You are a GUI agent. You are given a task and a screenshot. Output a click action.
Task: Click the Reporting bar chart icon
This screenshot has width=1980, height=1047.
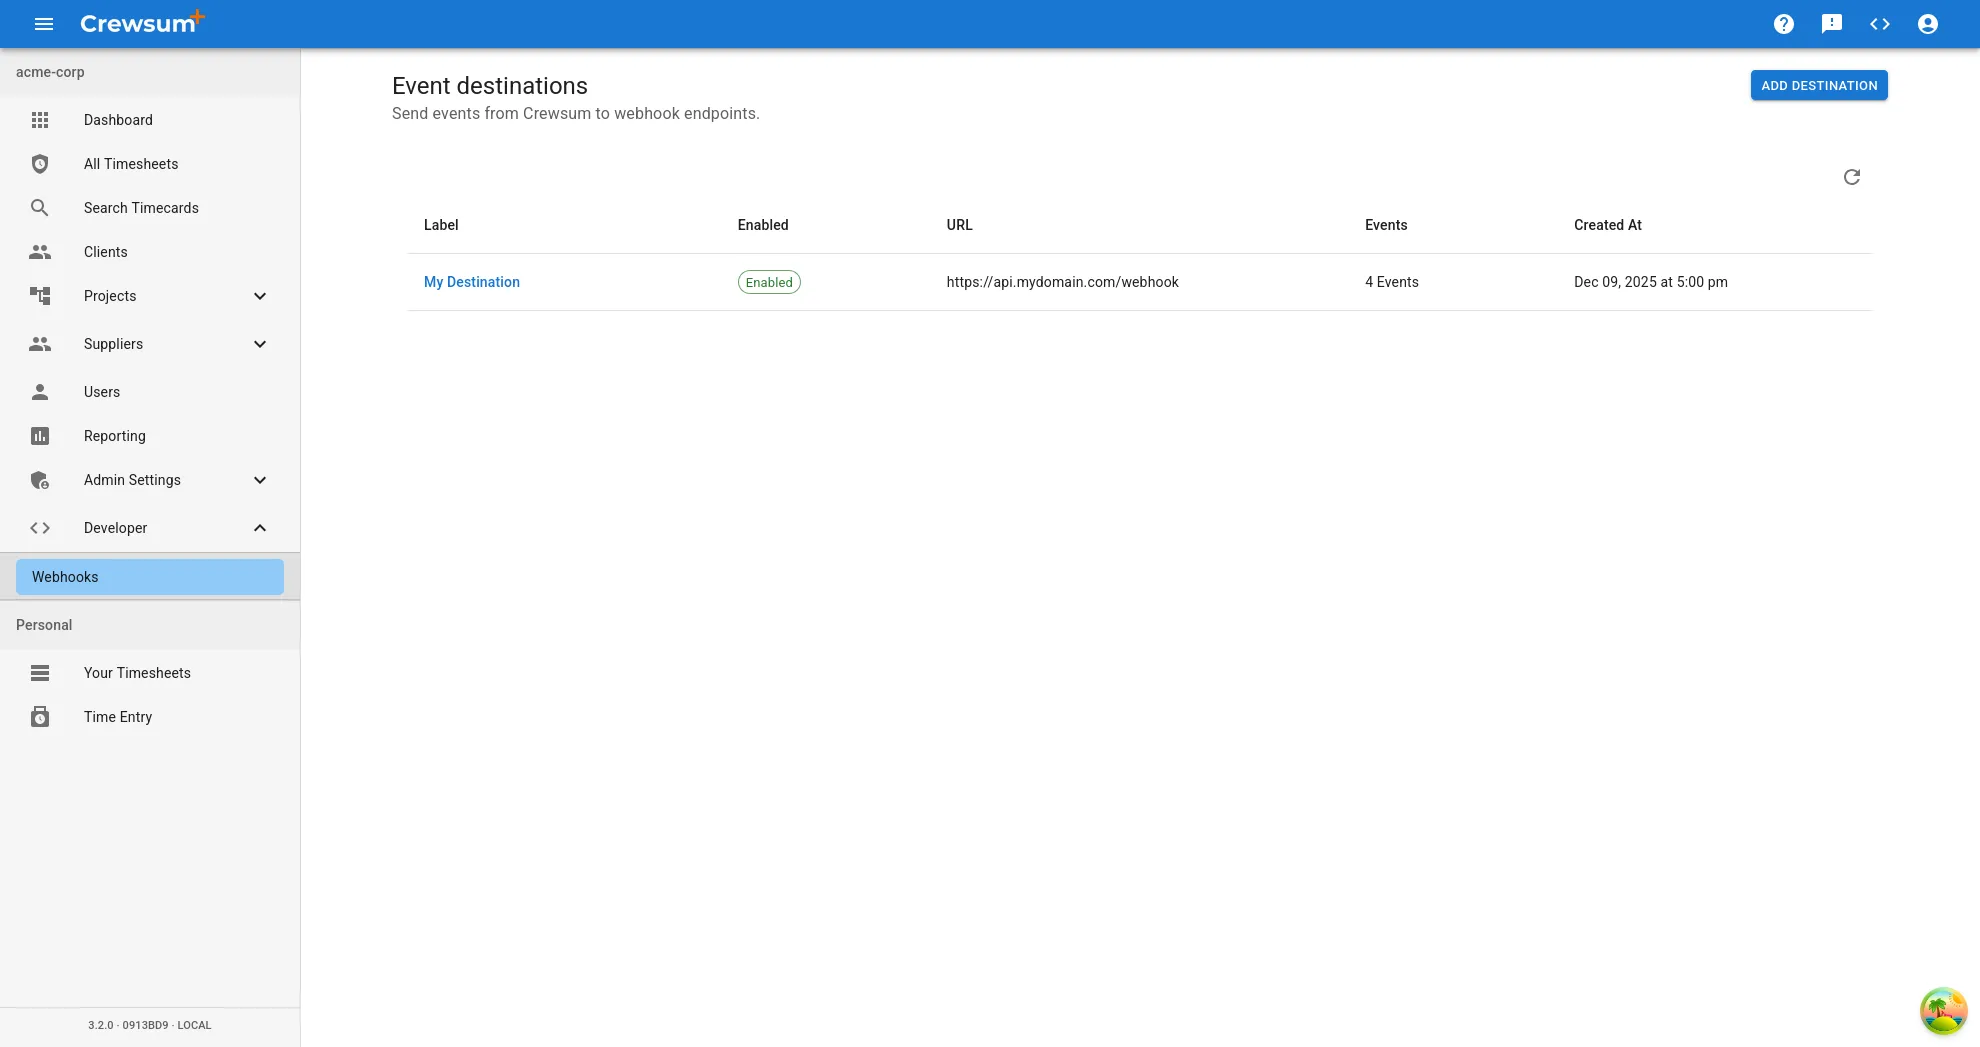[x=40, y=436]
